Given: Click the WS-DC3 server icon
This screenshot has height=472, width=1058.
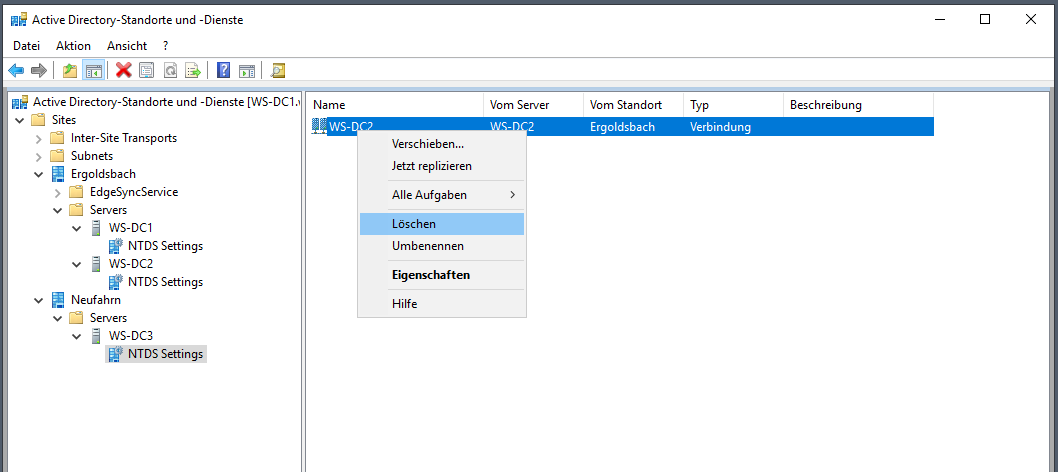Looking at the screenshot, I should [96, 335].
